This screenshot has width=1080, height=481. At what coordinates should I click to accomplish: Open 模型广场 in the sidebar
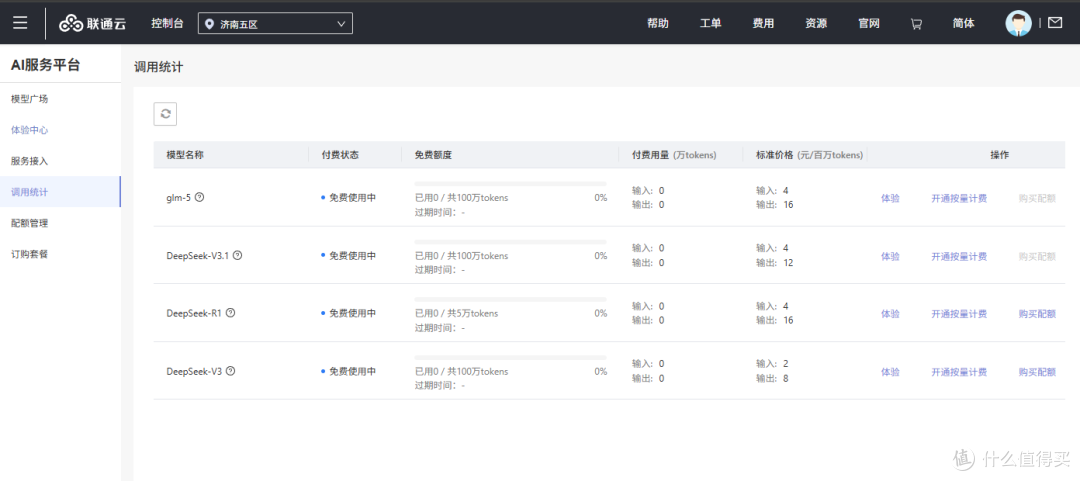(29, 99)
